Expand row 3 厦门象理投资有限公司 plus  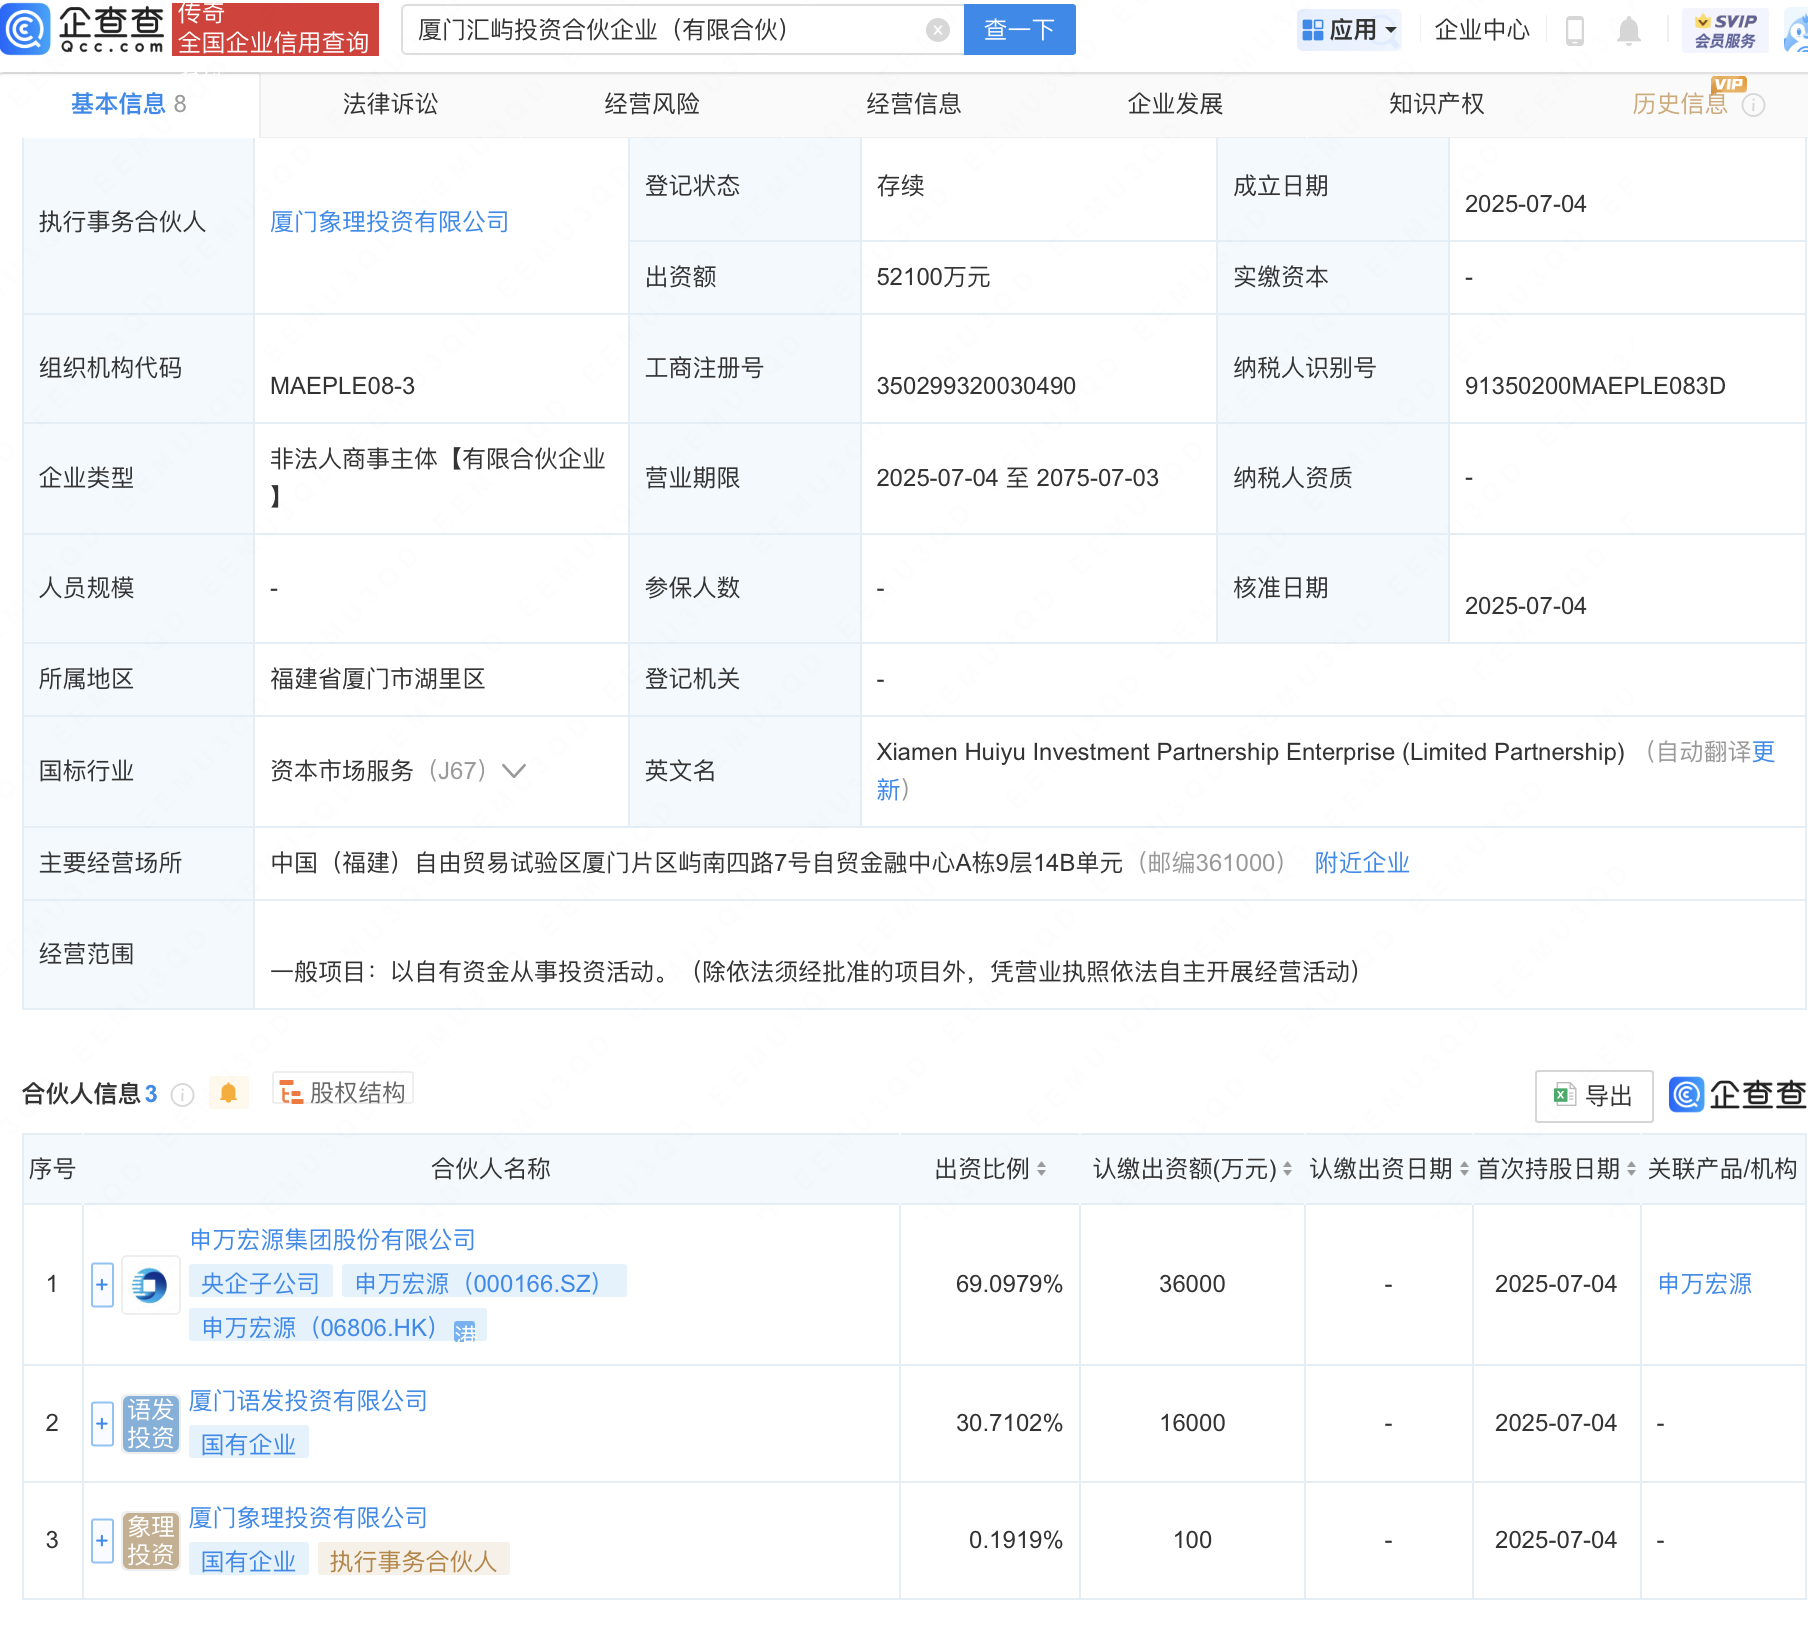tap(102, 1540)
